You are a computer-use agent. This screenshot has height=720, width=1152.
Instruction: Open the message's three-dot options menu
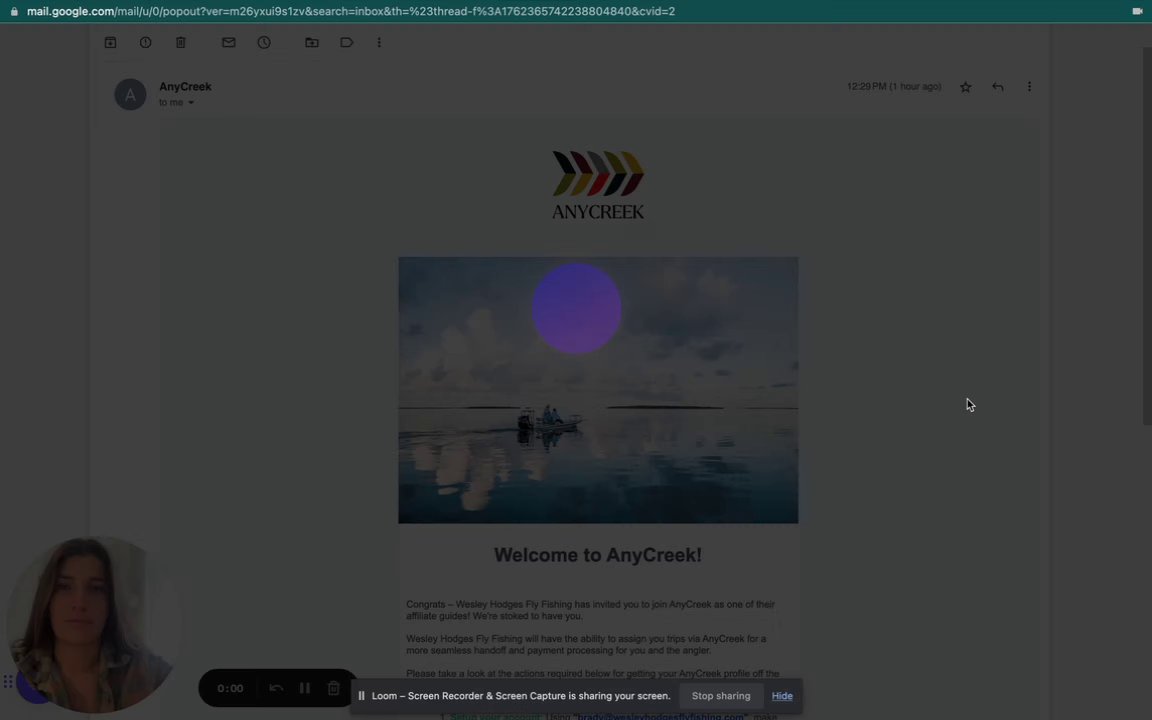[x=1029, y=87]
